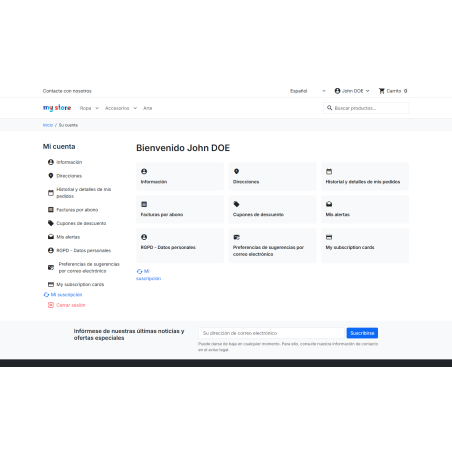Open the Ropa category menu

pos(85,108)
